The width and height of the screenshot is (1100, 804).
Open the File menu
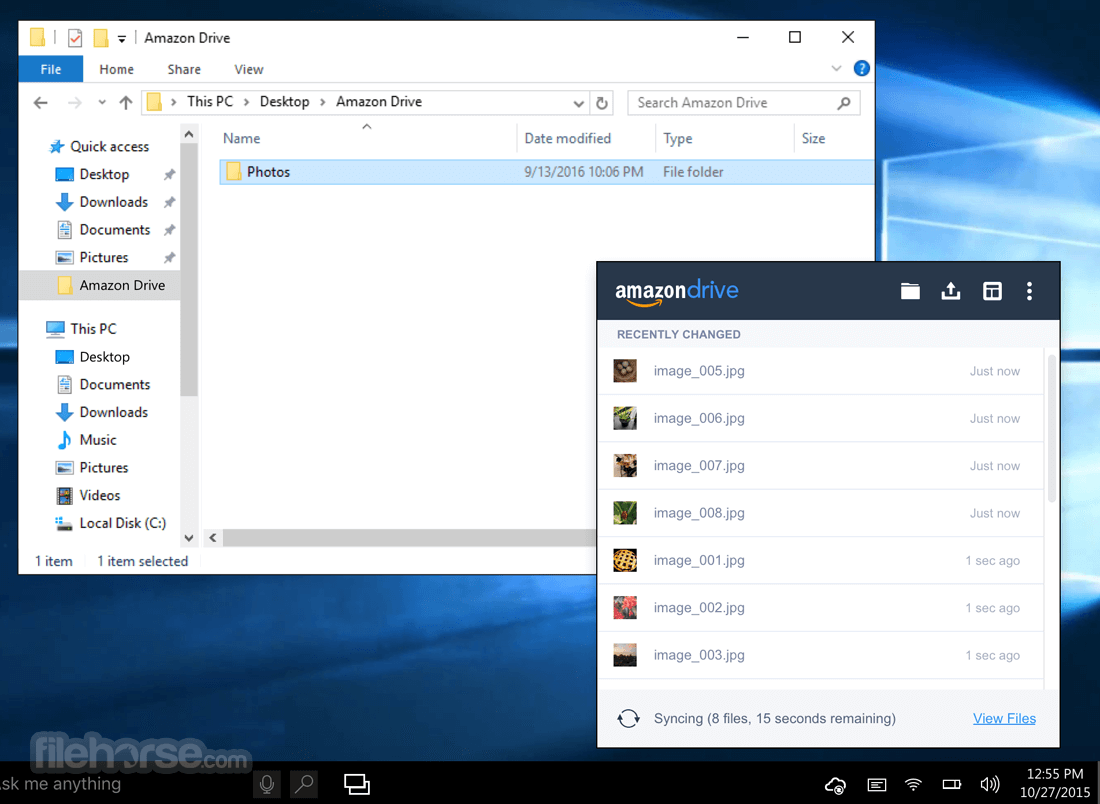point(50,69)
